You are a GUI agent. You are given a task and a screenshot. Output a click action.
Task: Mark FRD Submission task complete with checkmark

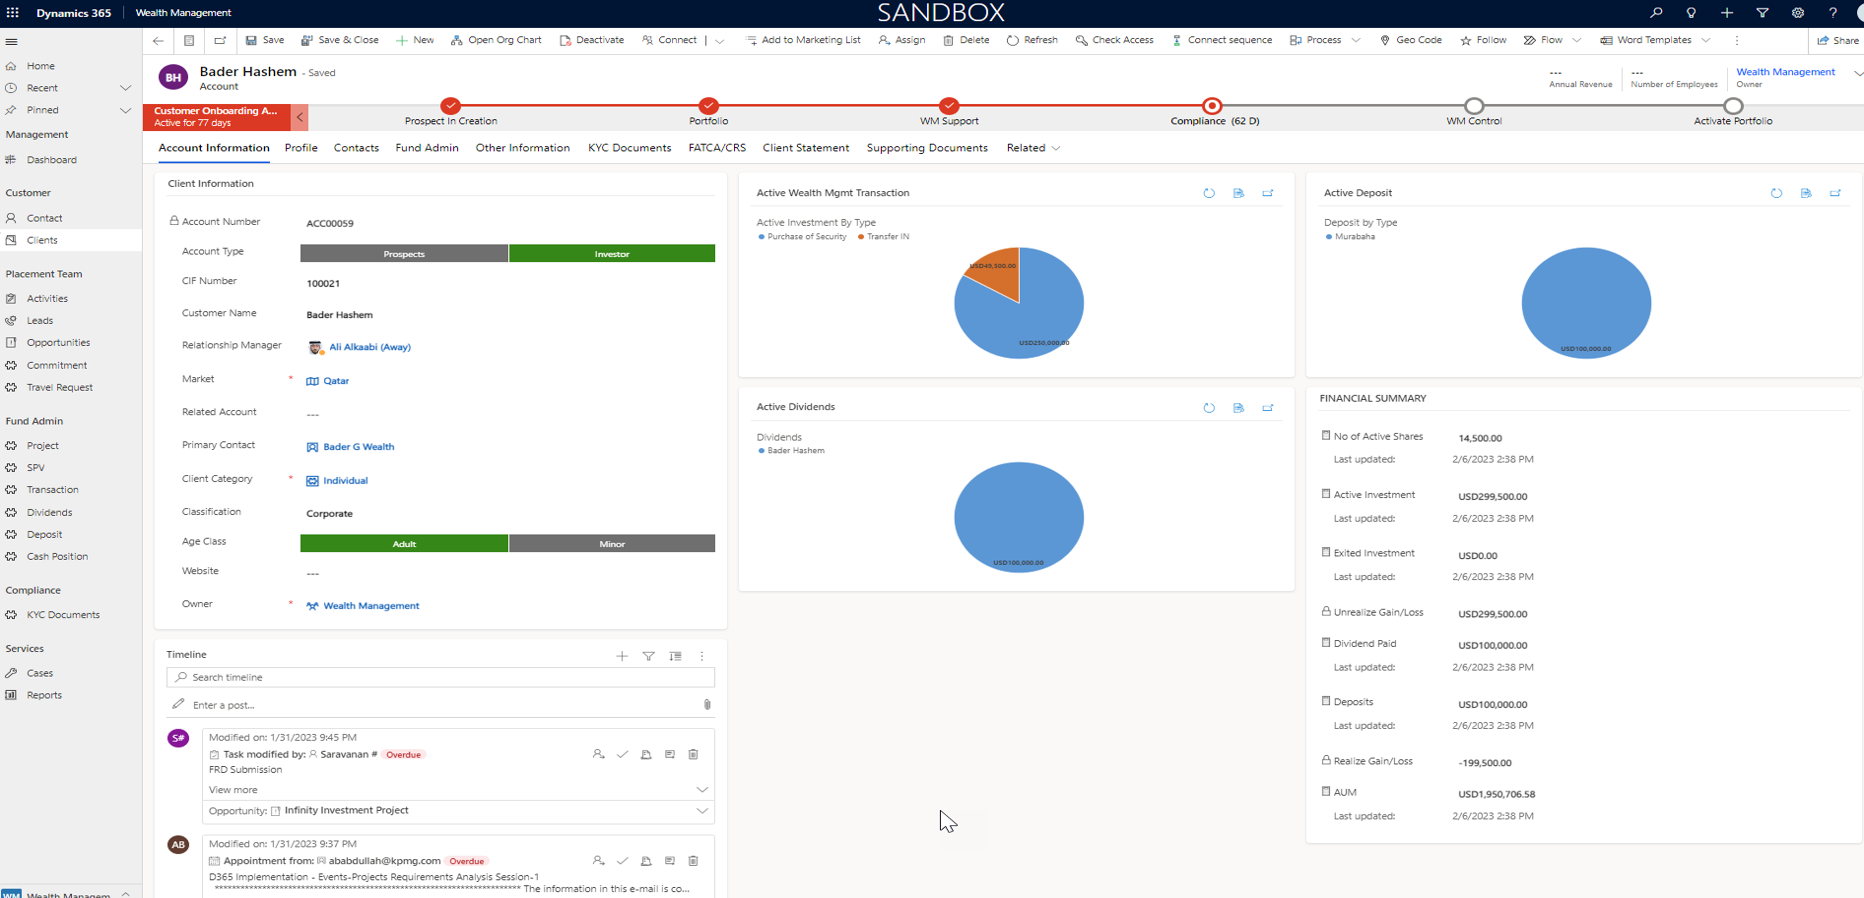coord(622,754)
